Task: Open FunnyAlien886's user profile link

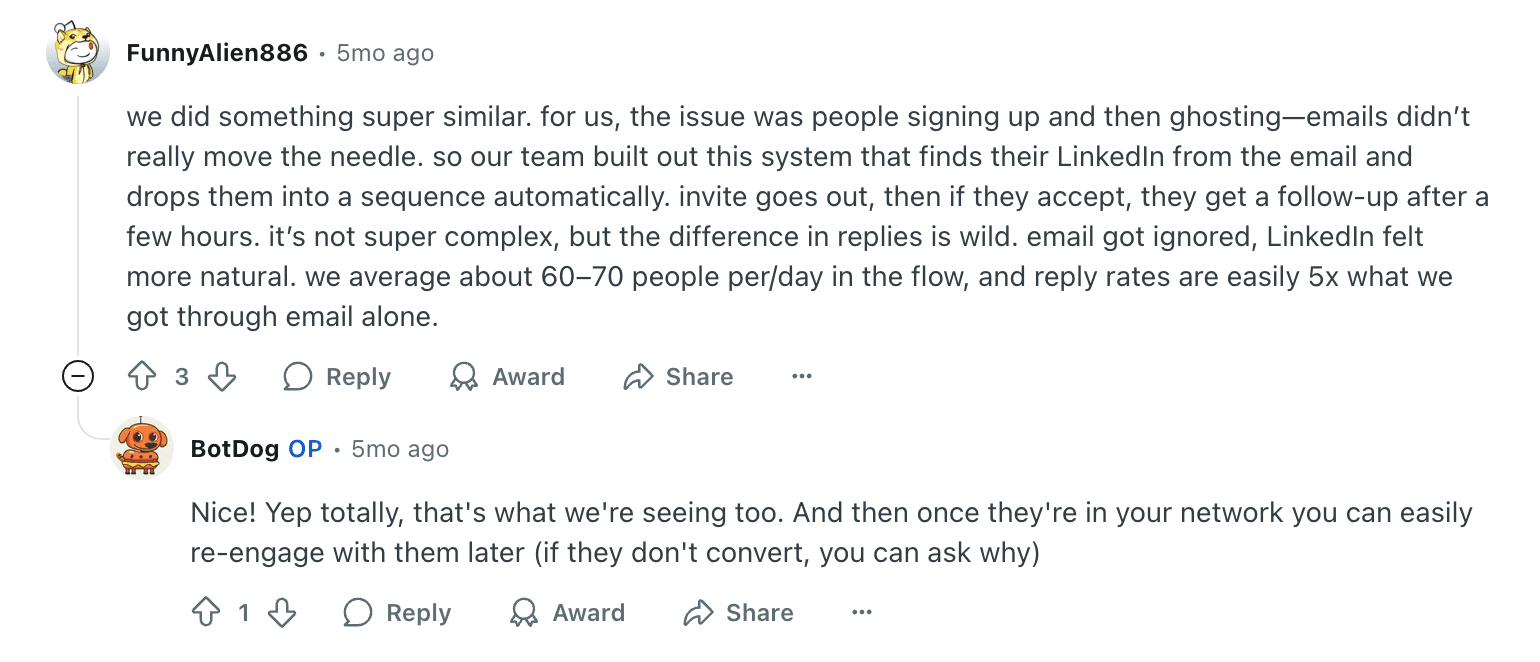Action: (217, 53)
